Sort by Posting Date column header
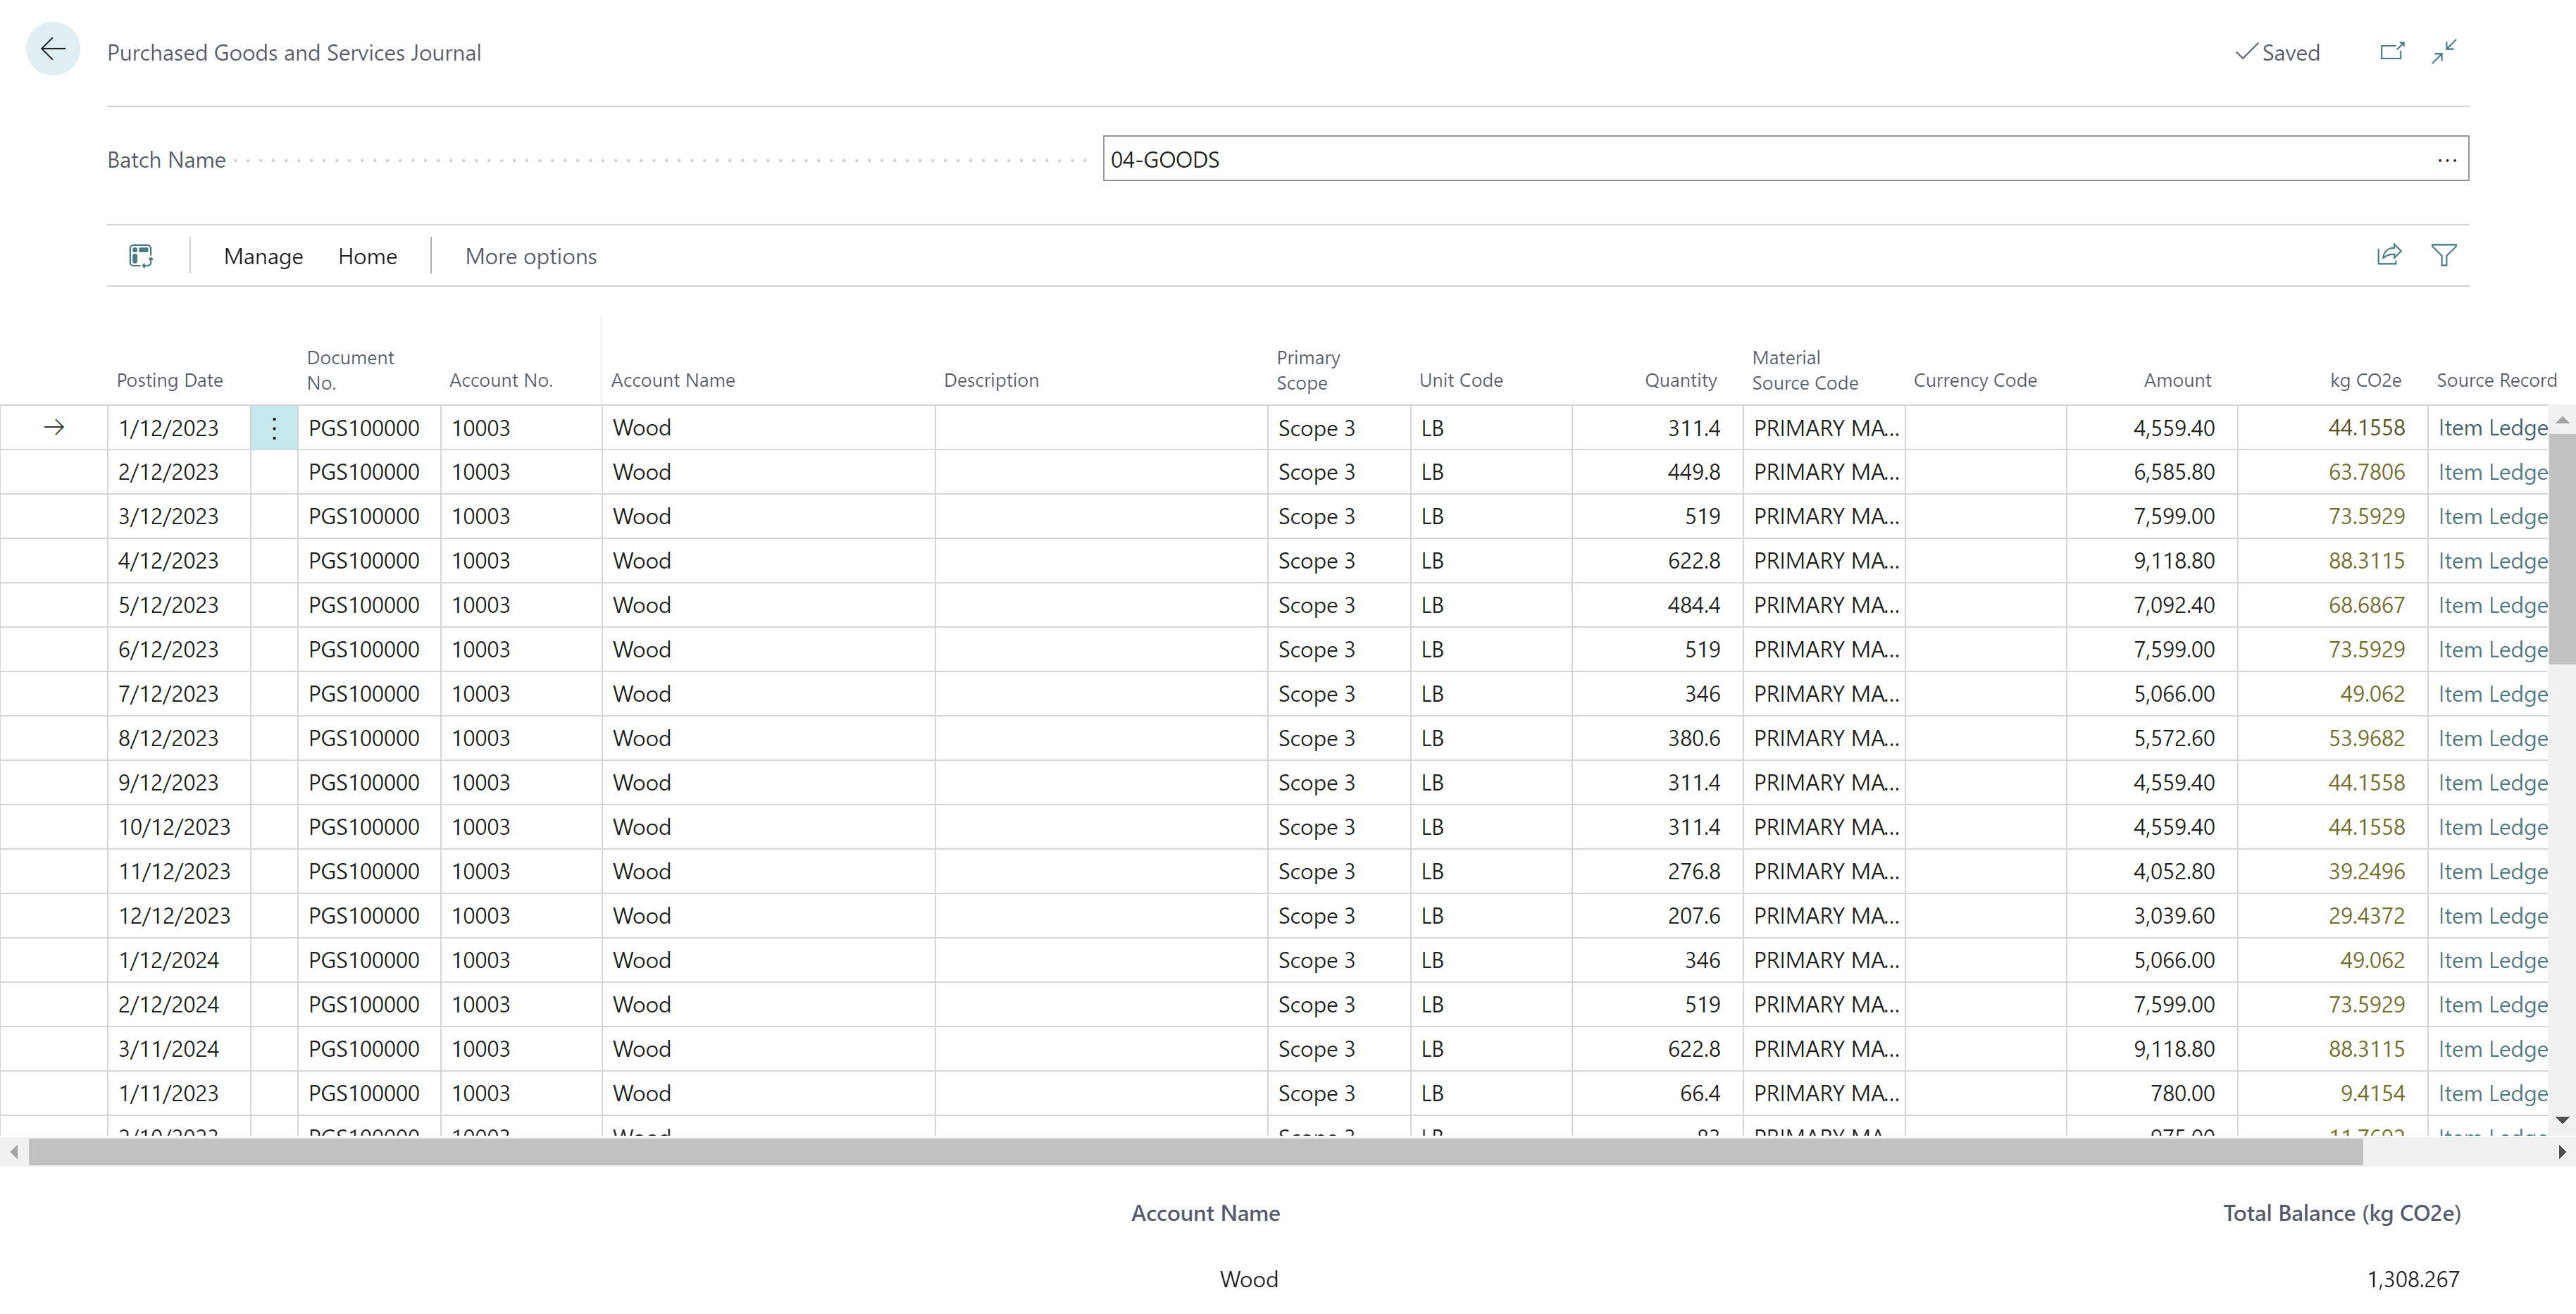2576x1314 pixels. 169,380
